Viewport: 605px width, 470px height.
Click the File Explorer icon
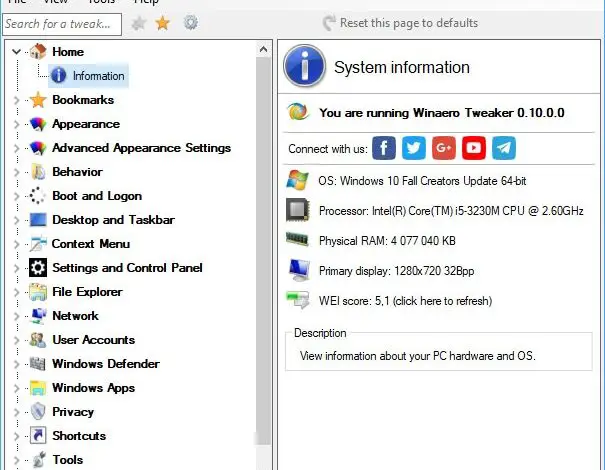click(x=38, y=292)
